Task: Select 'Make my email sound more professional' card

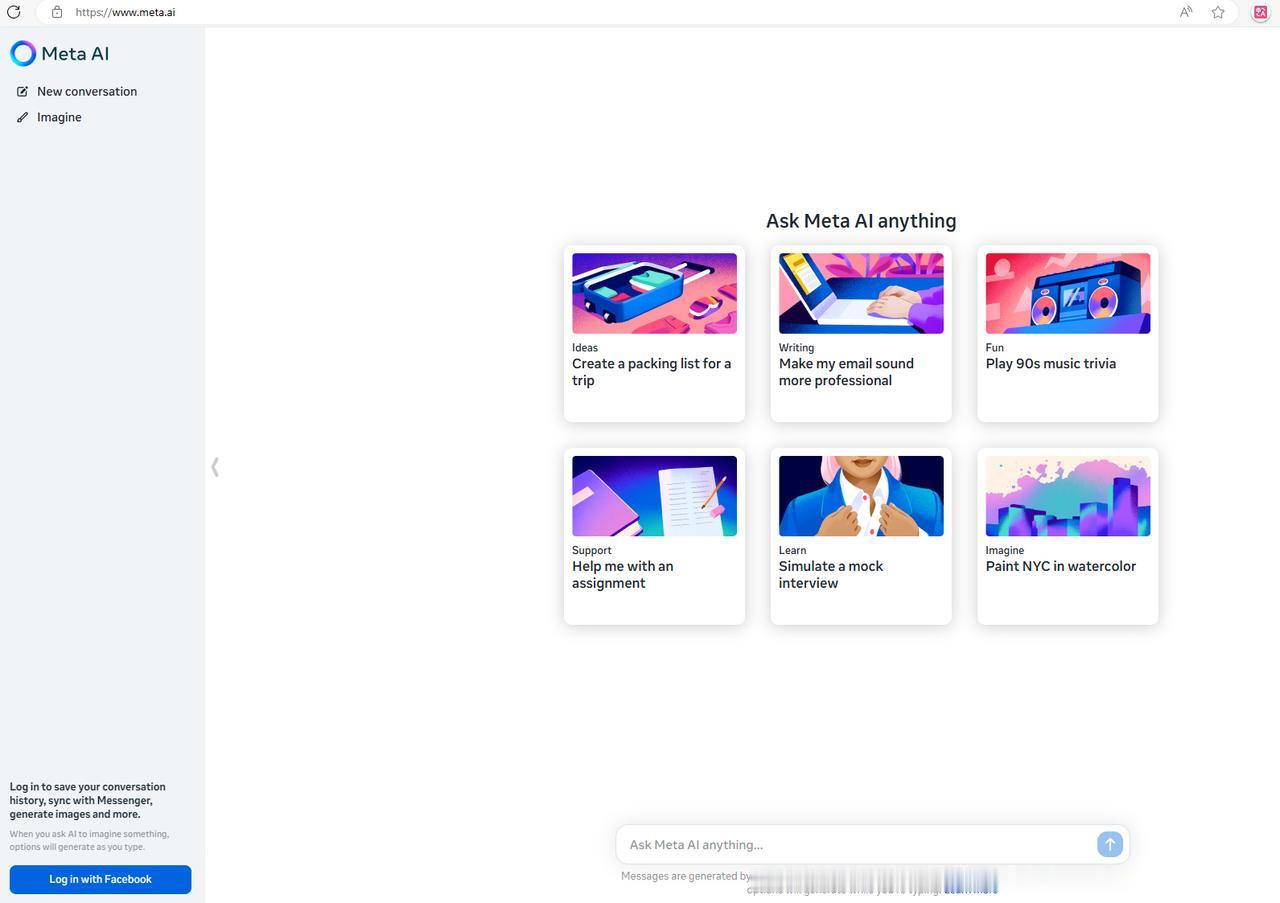Action: click(x=861, y=333)
